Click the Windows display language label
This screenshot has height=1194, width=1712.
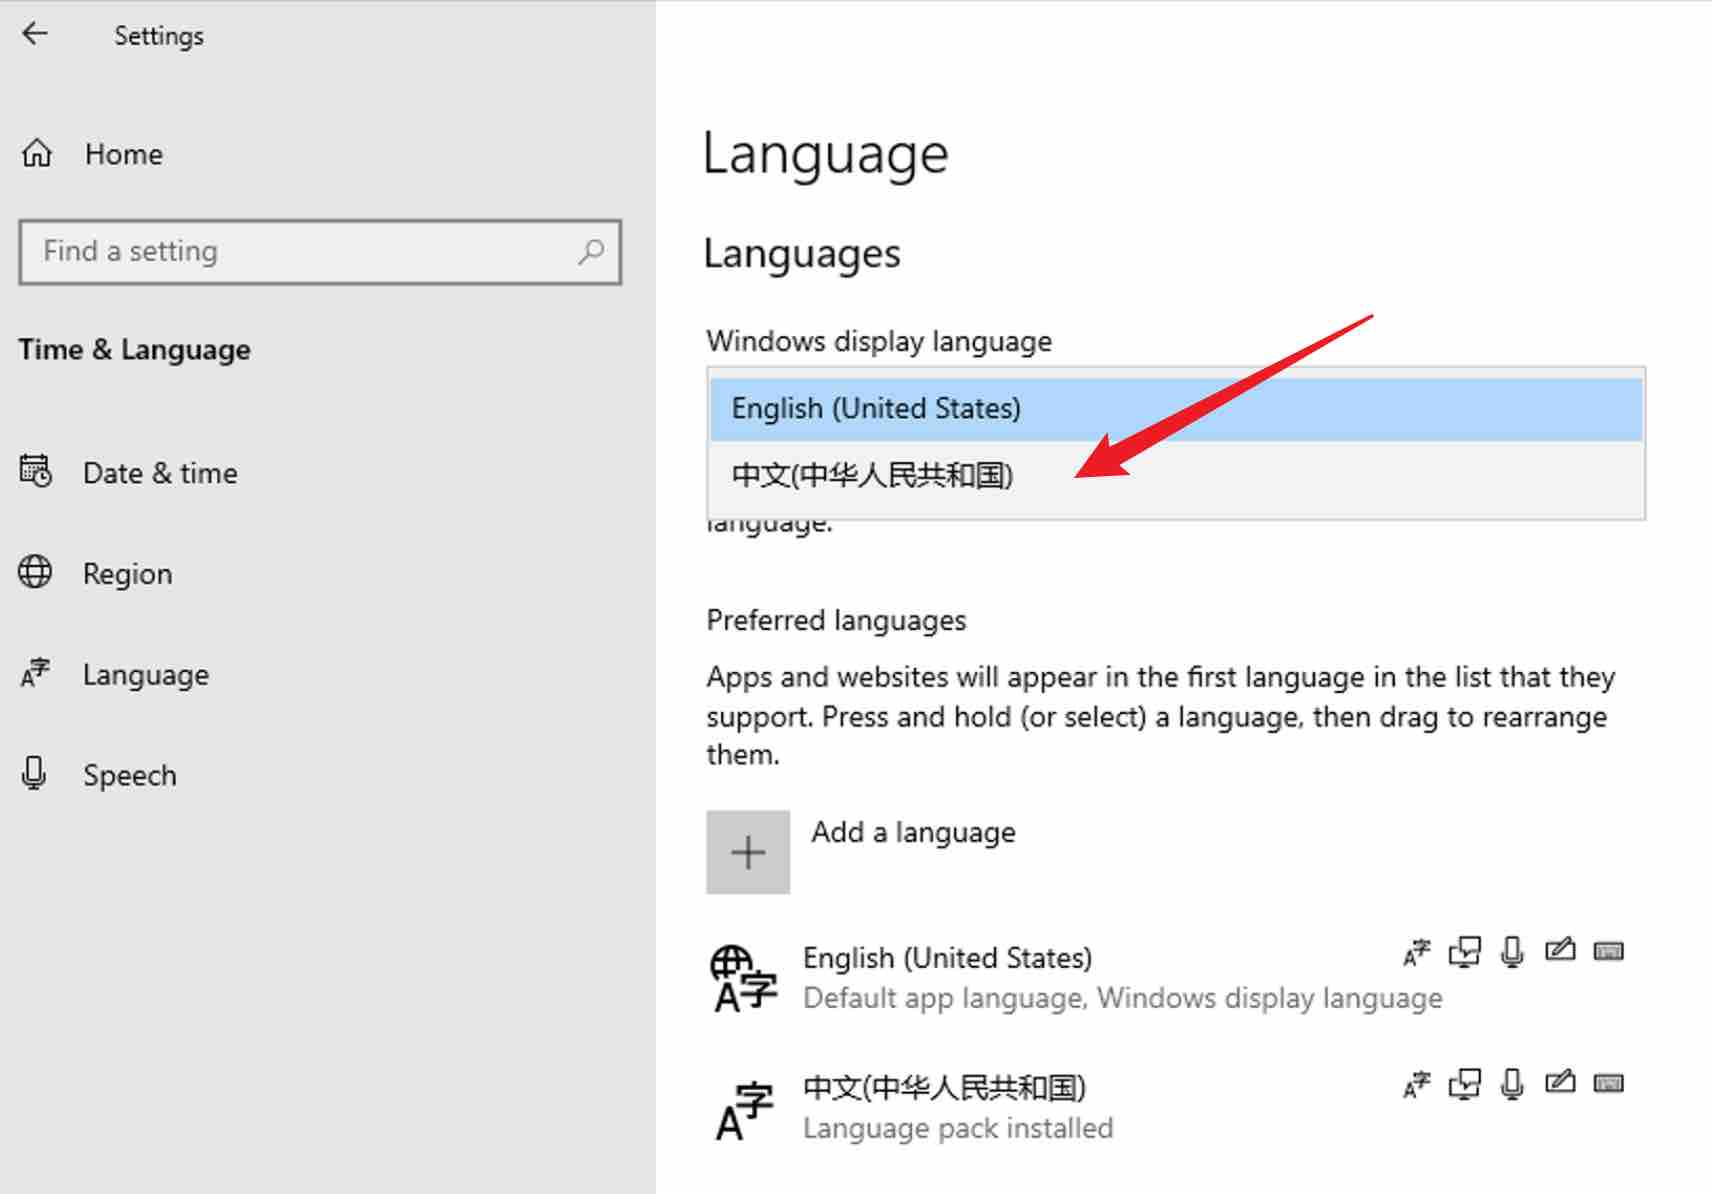point(879,342)
